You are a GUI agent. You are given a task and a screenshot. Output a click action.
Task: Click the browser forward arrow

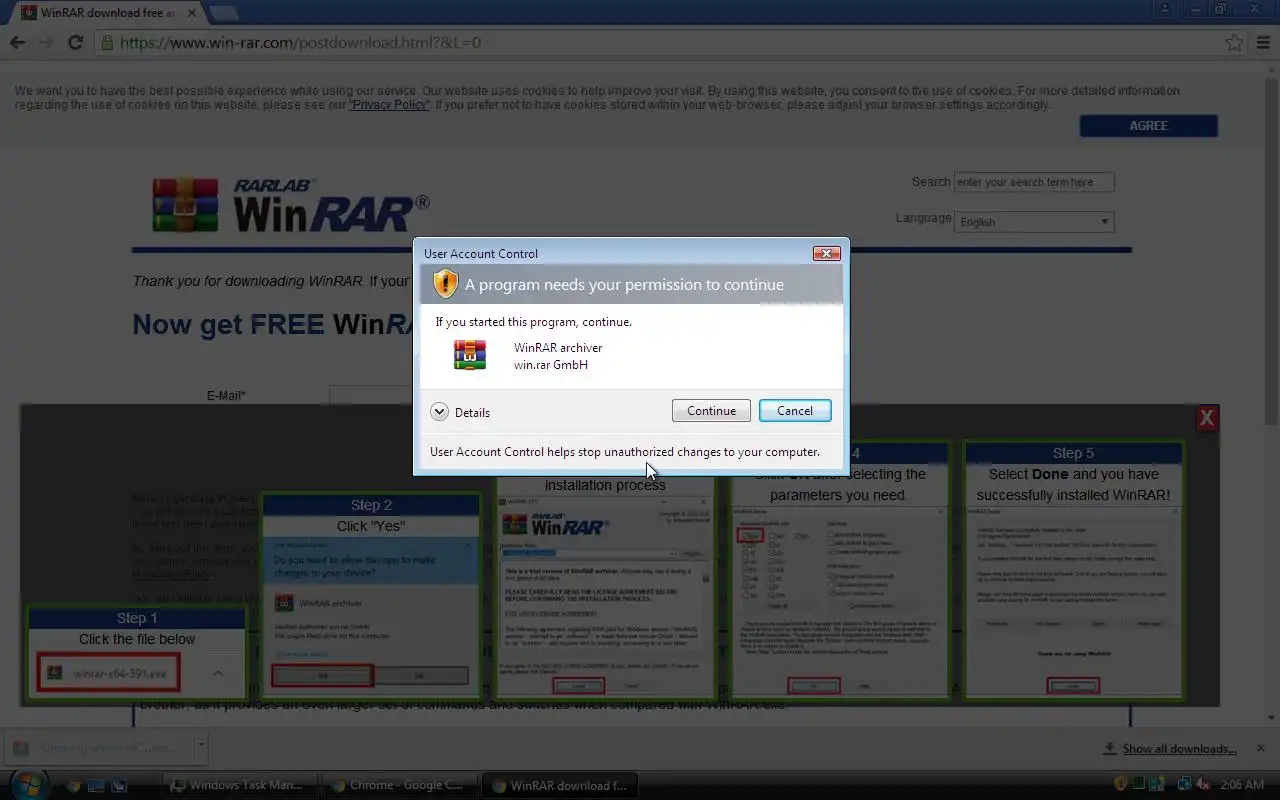(46, 43)
